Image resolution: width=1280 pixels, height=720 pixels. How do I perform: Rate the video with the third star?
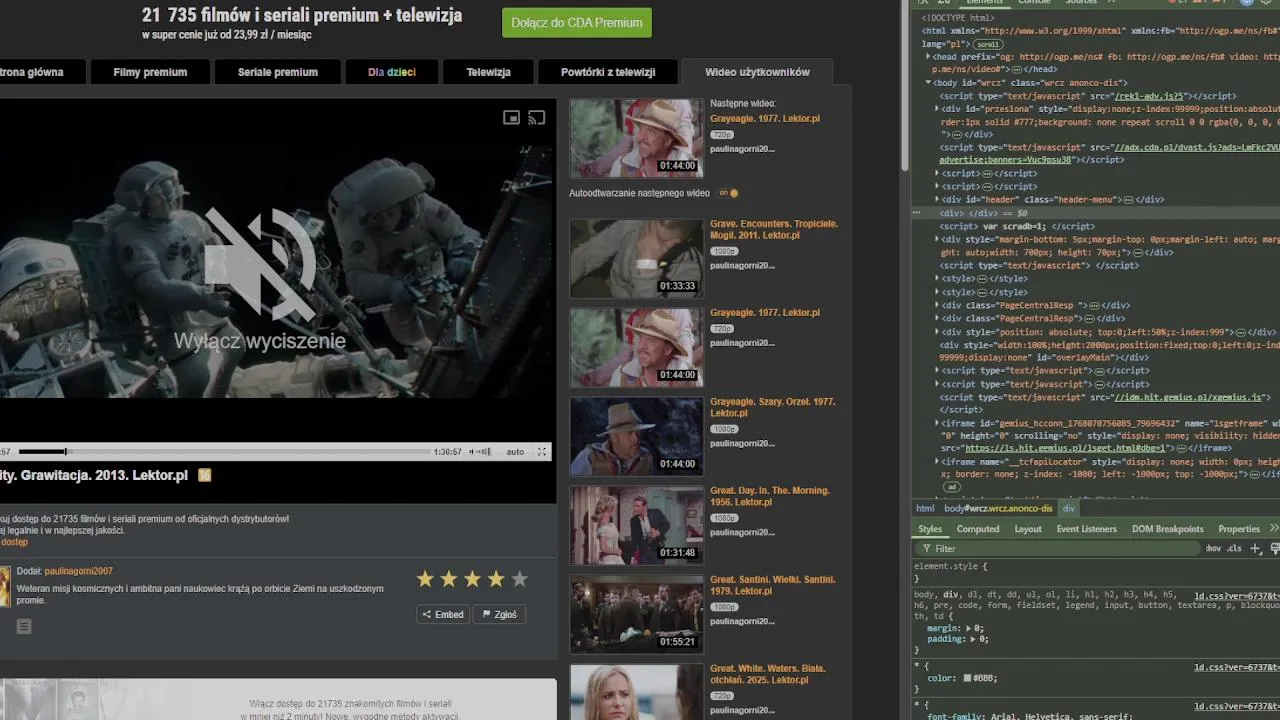pyautogui.click(x=472, y=579)
